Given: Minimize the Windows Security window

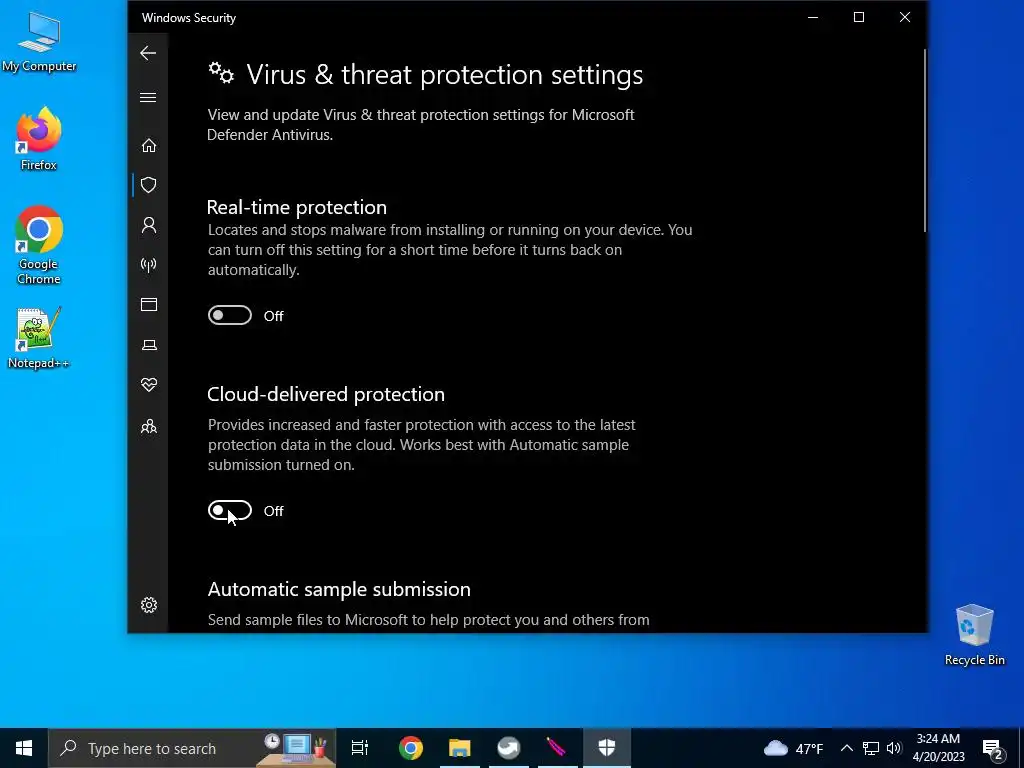Looking at the screenshot, I should coord(813,18).
